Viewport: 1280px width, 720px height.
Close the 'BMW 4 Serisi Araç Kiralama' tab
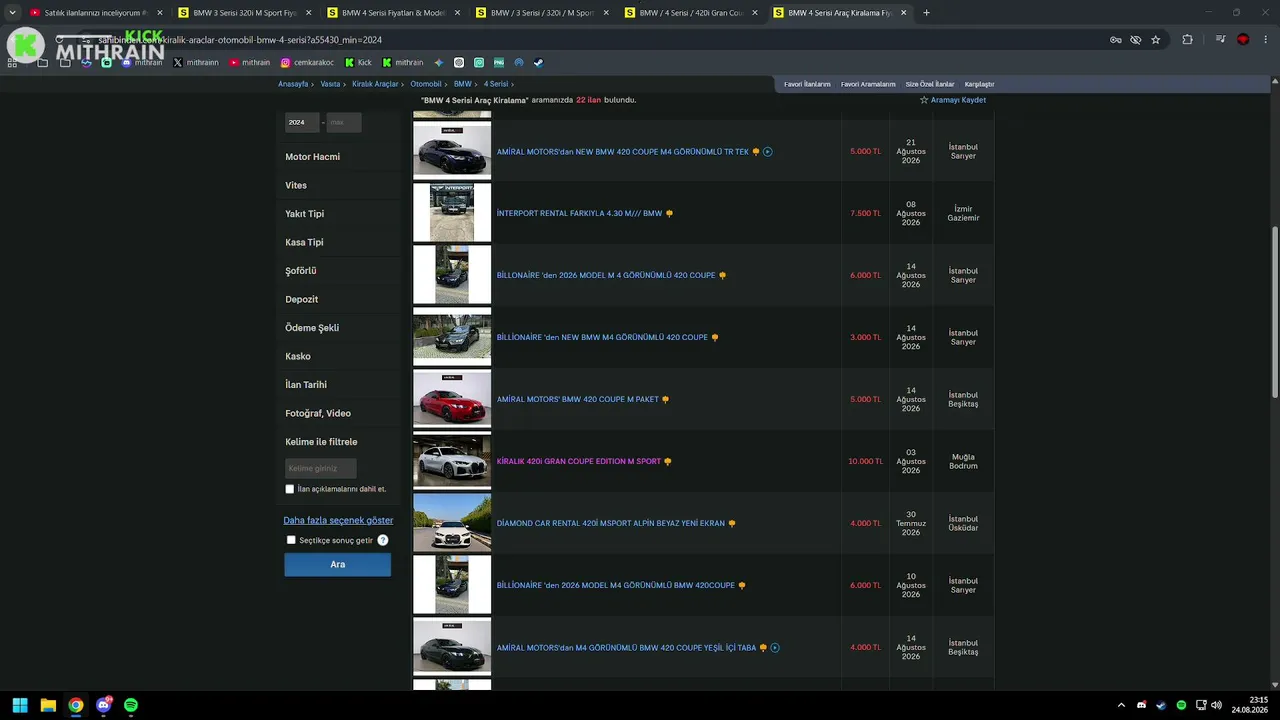coord(903,13)
